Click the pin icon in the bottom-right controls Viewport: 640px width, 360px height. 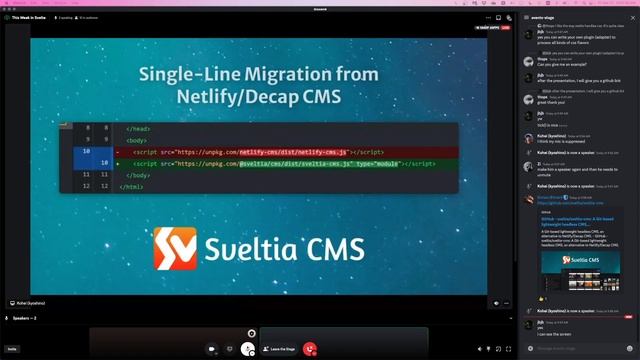pos(489,349)
